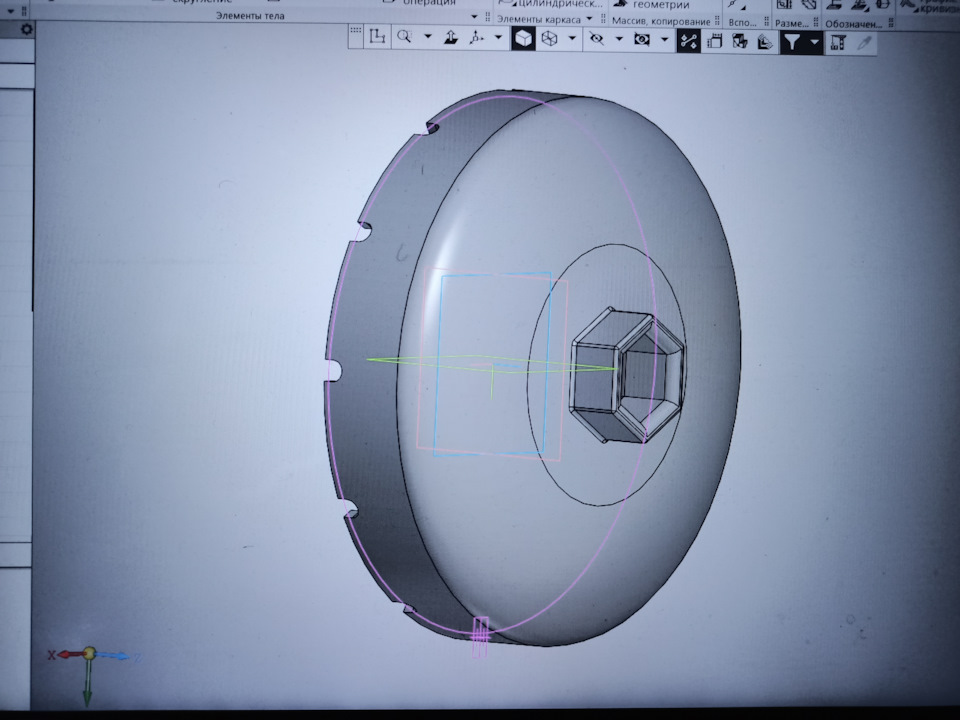Open the selection filter dropdown arrow
Screen dimensions: 960x720
[815, 41]
